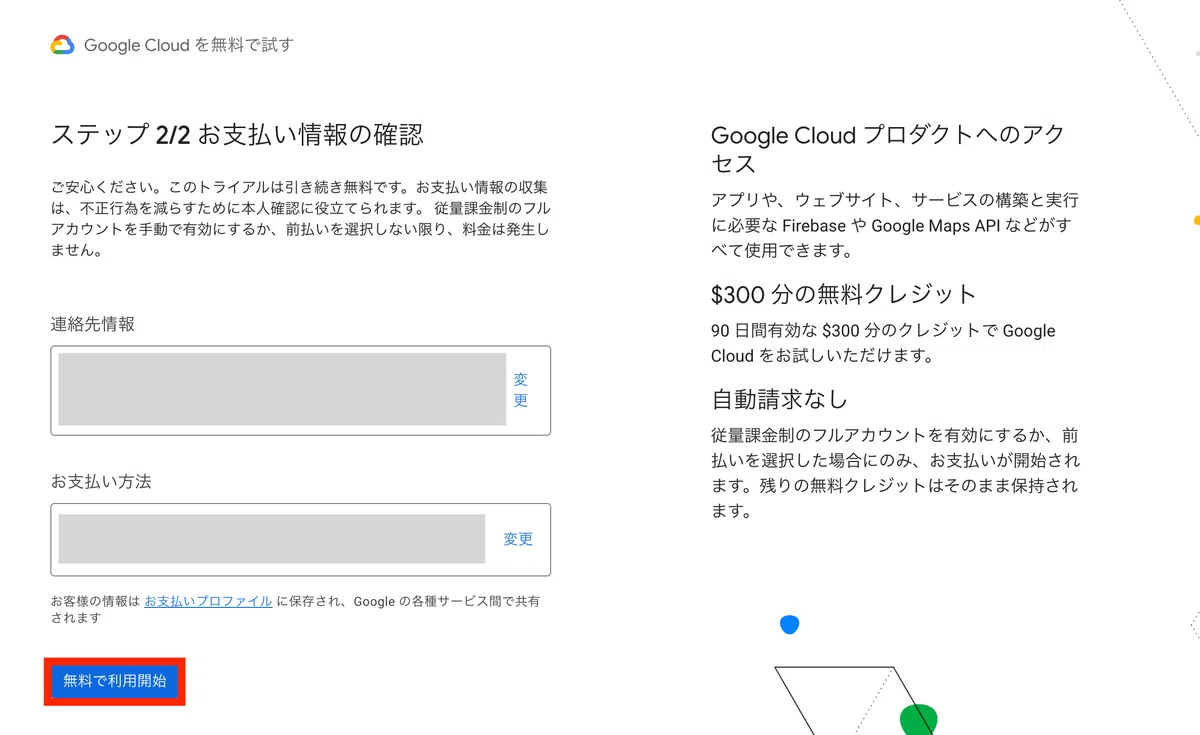Click the ステップ 2/2 お支払い情報の確認 heading

tap(237, 135)
